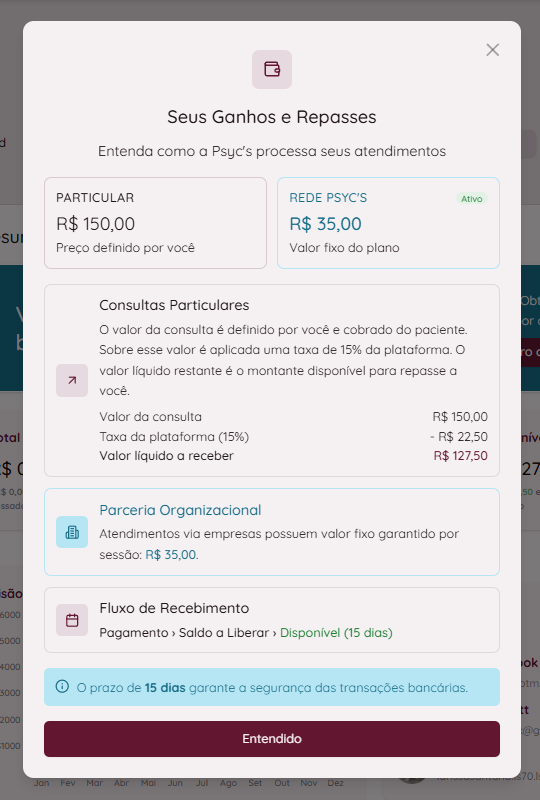
Task: Click the Taxa da plataforma (15%) row
Action: tap(293, 437)
